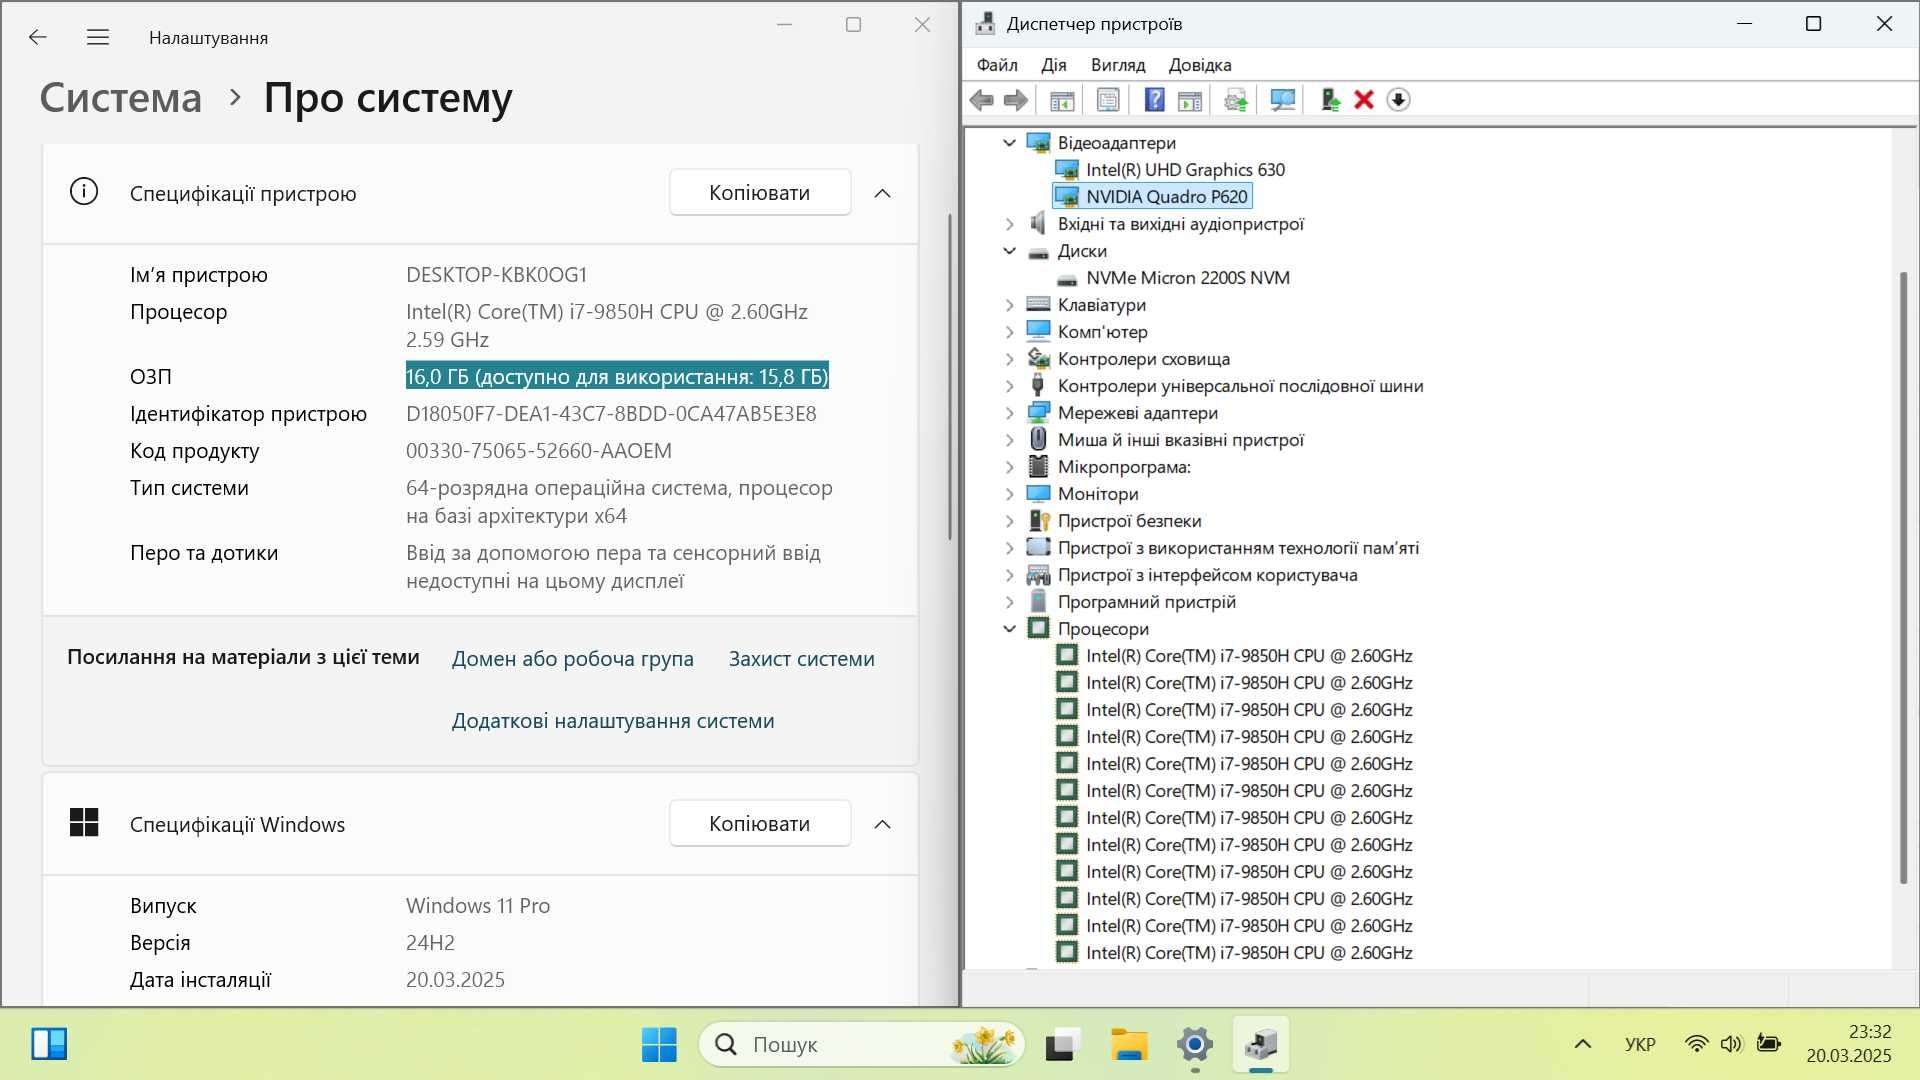Click the product code 00330-75065-52660-AAOEM
1920x1080 pixels.
tap(539, 451)
